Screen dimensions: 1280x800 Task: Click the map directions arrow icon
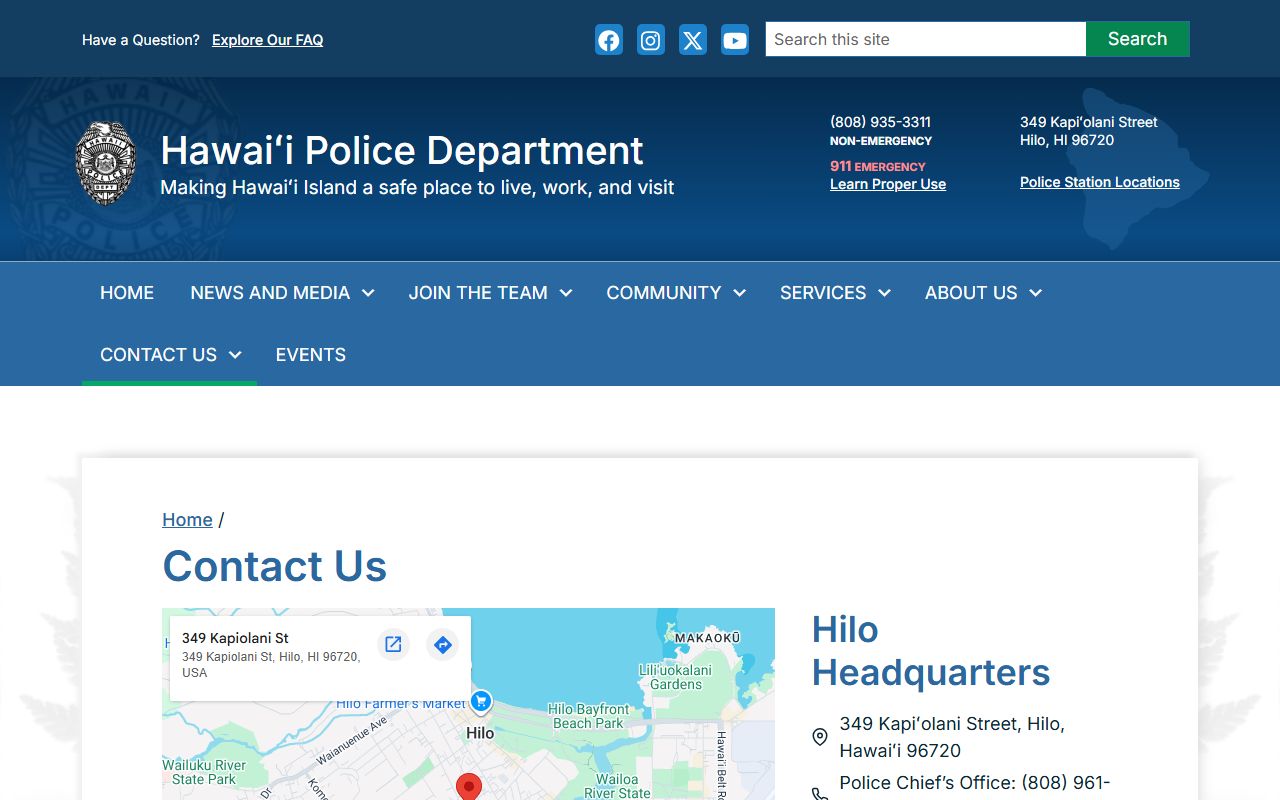coord(443,645)
